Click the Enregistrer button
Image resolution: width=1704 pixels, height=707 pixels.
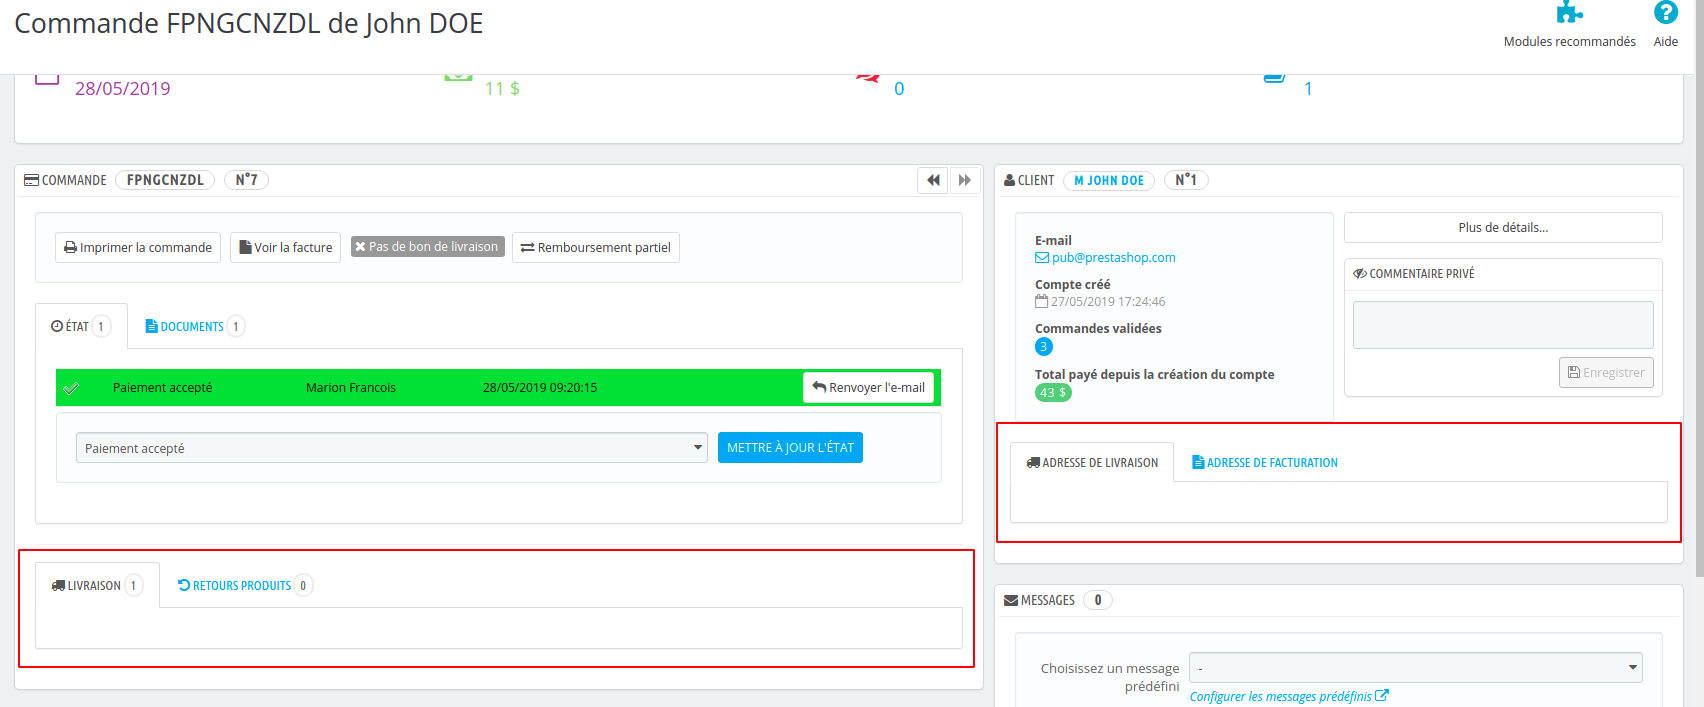coord(1606,372)
